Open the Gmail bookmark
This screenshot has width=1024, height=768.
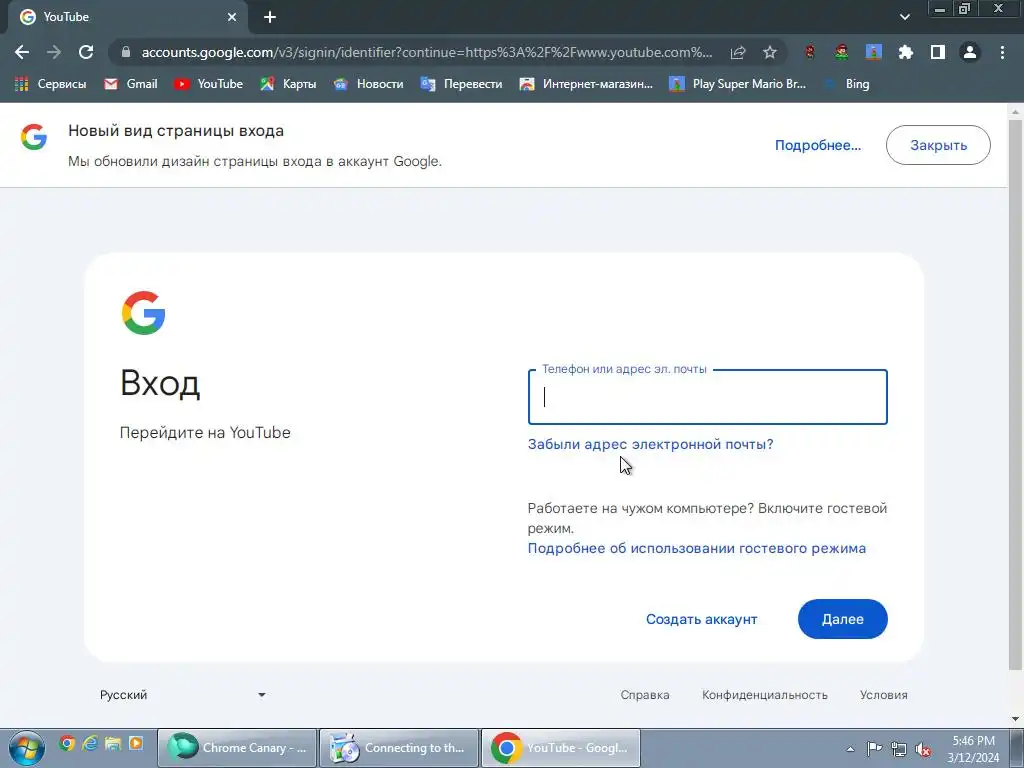(131, 84)
